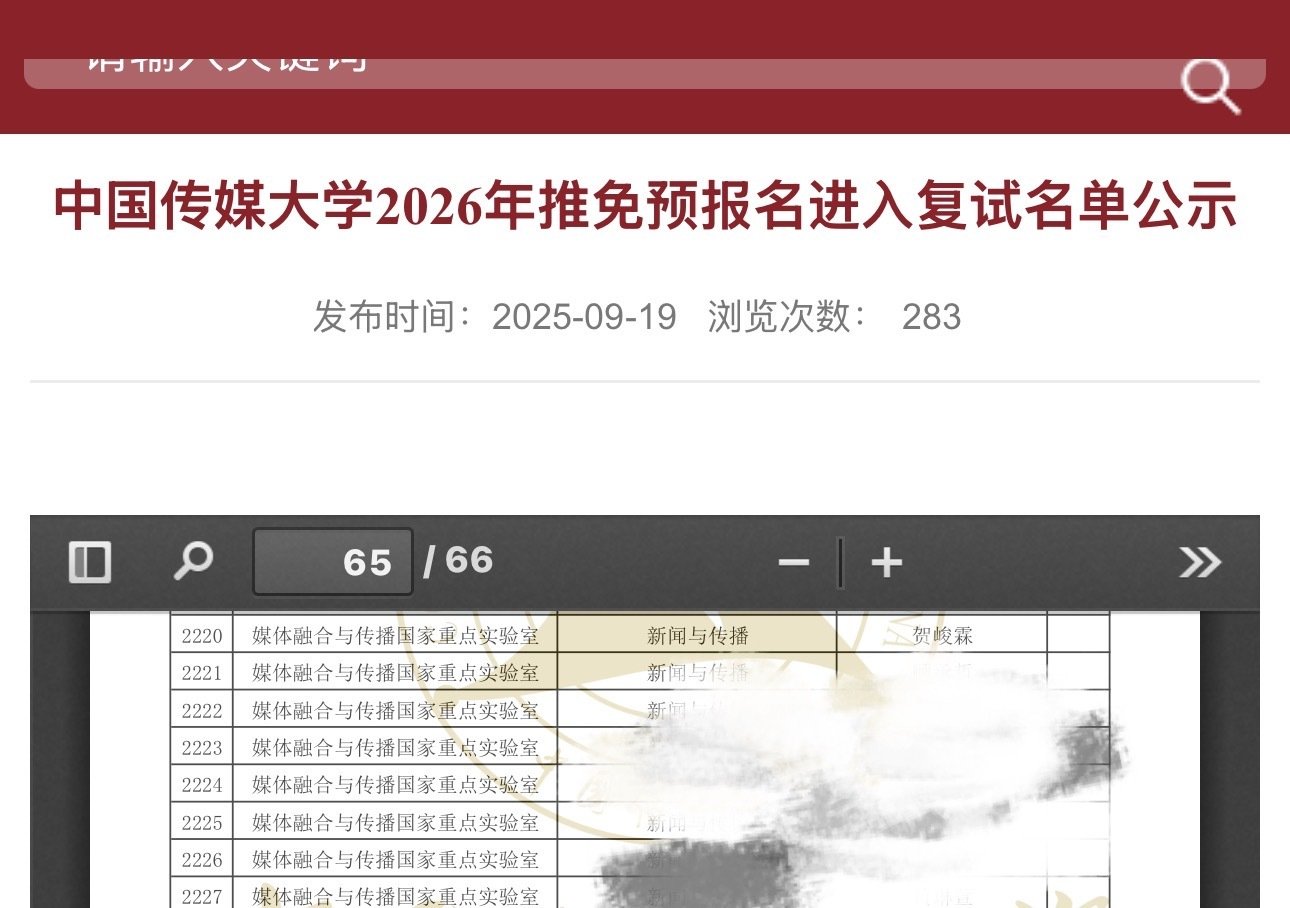
Task: Click 新闻与传播 cell in row 2220
Action: point(697,635)
